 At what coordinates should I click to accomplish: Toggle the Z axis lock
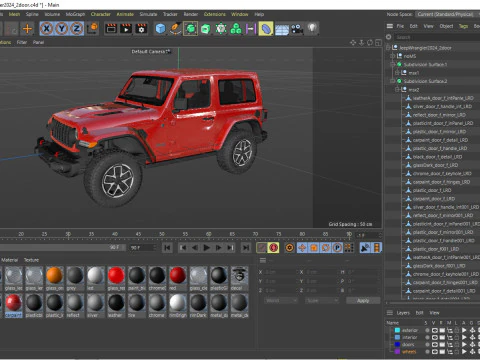tap(77, 29)
